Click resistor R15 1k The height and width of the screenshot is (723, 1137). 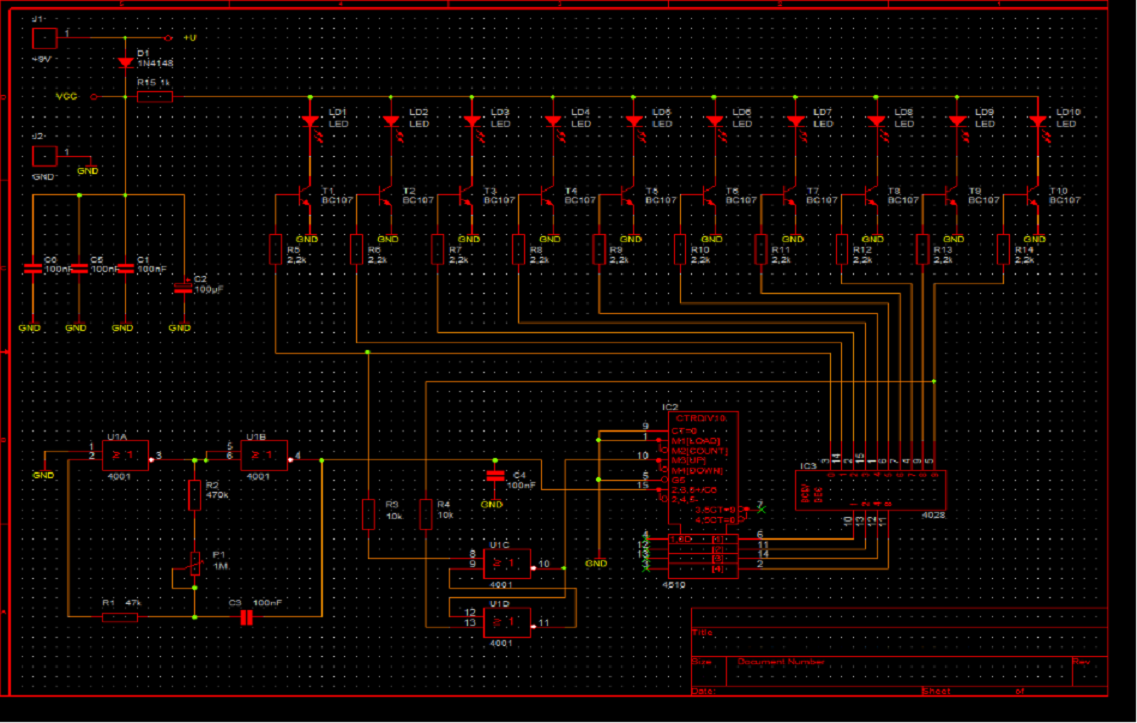tap(155, 96)
